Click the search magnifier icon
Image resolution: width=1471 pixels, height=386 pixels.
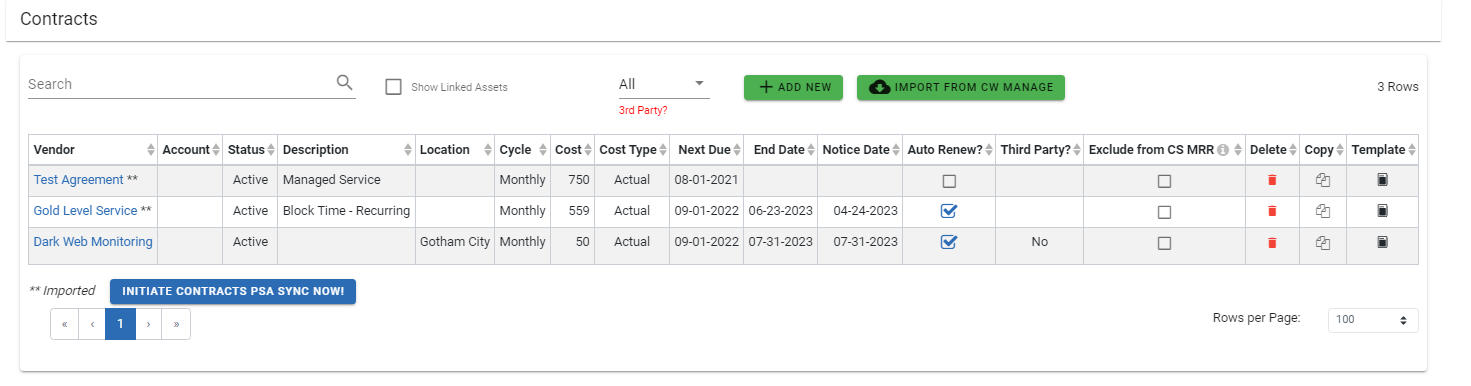pos(344,83)
